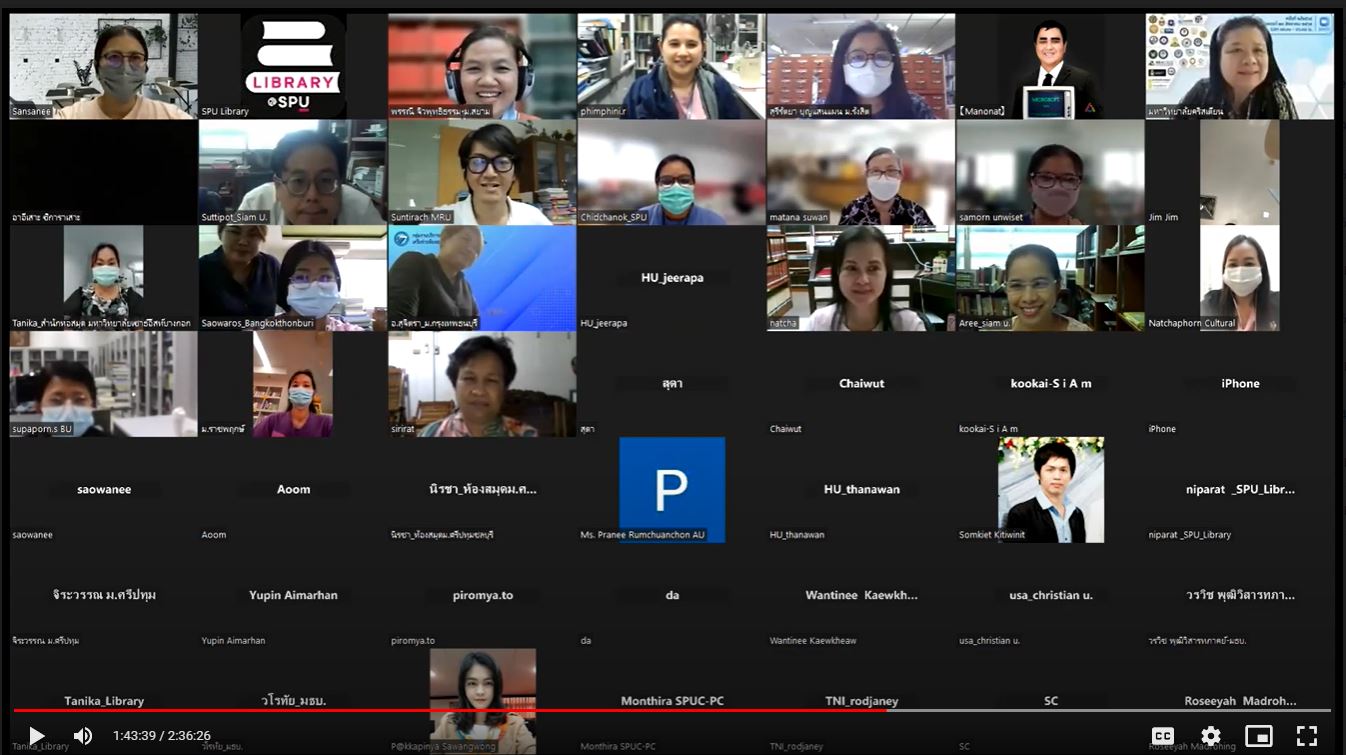Select Suntirach MRU's video tile
Screen dimensions: 1346x755
click(x=482, y=172)
